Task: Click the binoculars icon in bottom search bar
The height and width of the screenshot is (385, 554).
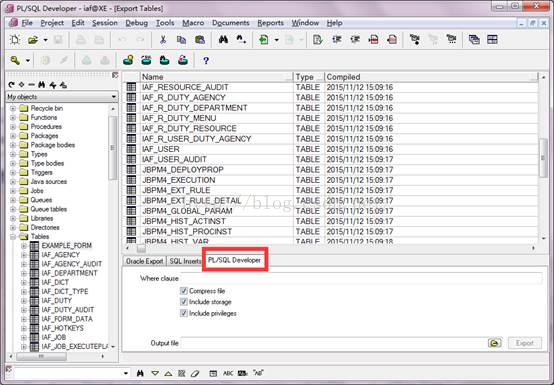Action: 140,373
